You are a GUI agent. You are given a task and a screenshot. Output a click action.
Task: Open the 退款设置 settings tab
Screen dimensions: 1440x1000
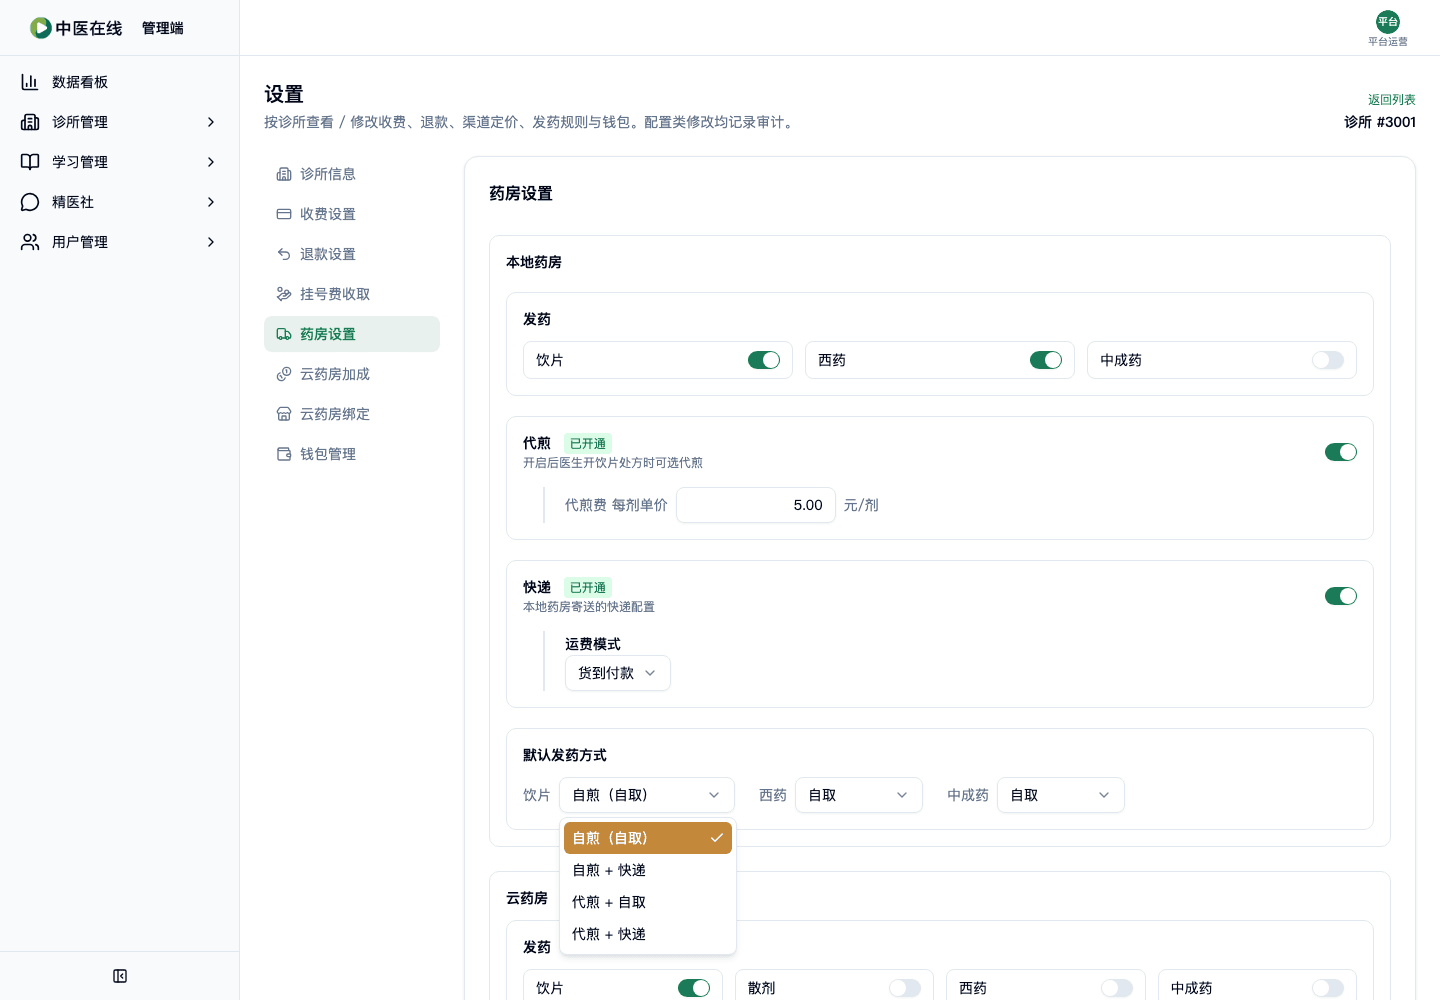pos(352,254)
